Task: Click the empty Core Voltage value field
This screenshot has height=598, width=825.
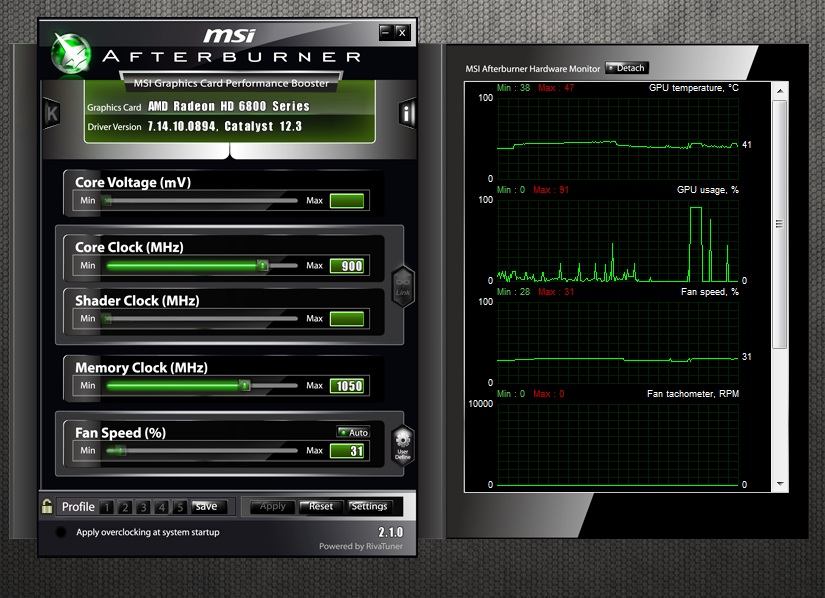Action: point(347,201)
